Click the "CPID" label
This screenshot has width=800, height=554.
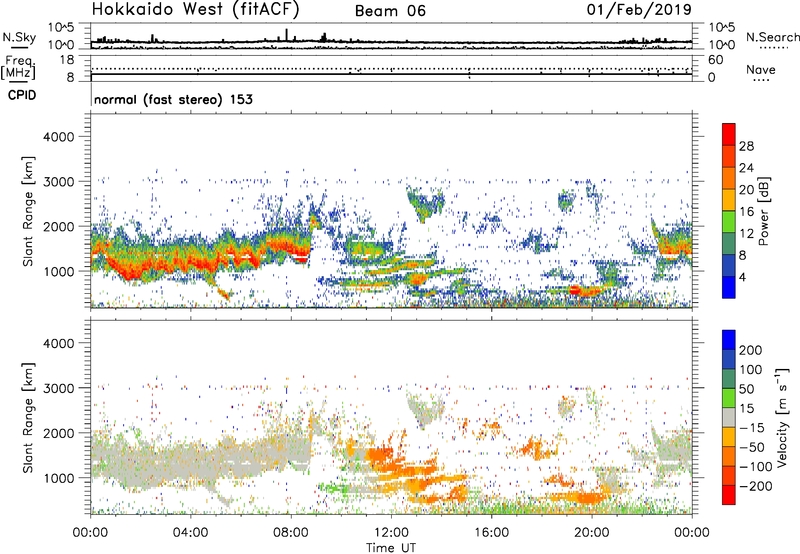click(x=22, y=95)
